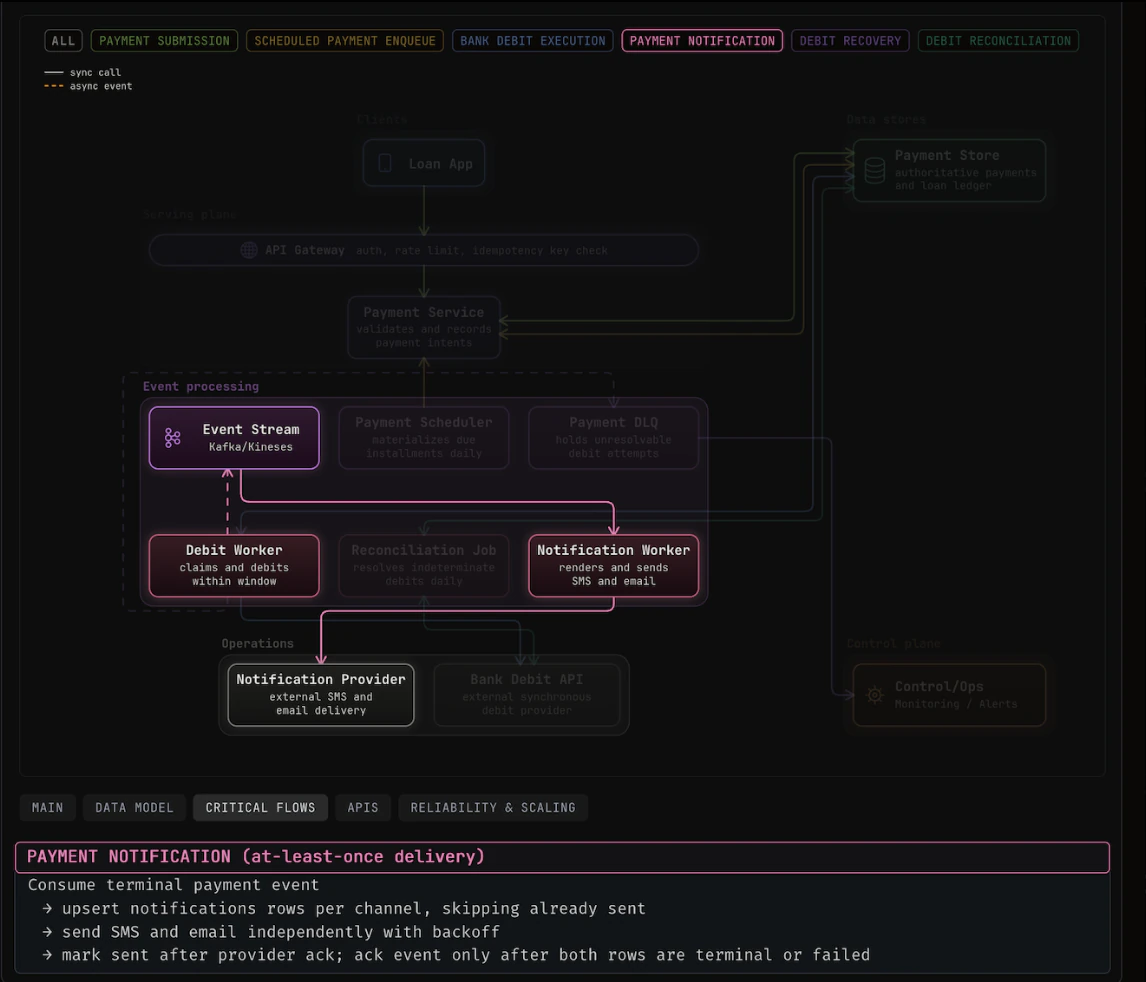
Task: Select the Loan App node
Action: coord(424,163)
